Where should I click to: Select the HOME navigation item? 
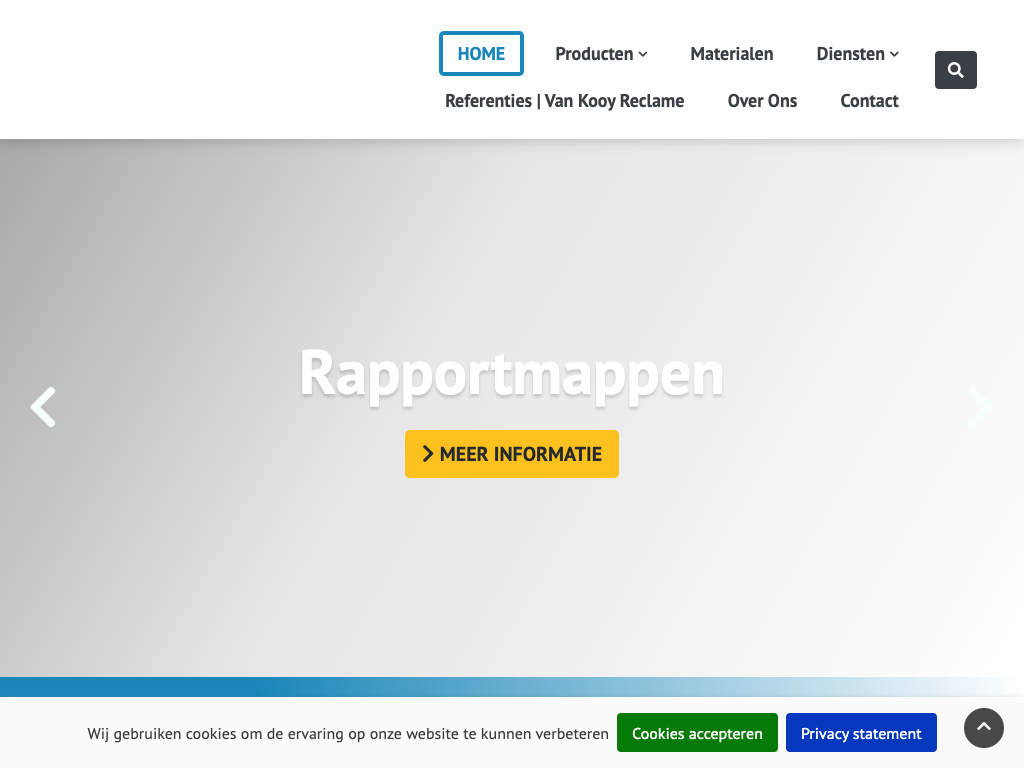click(x=481, y=54)
